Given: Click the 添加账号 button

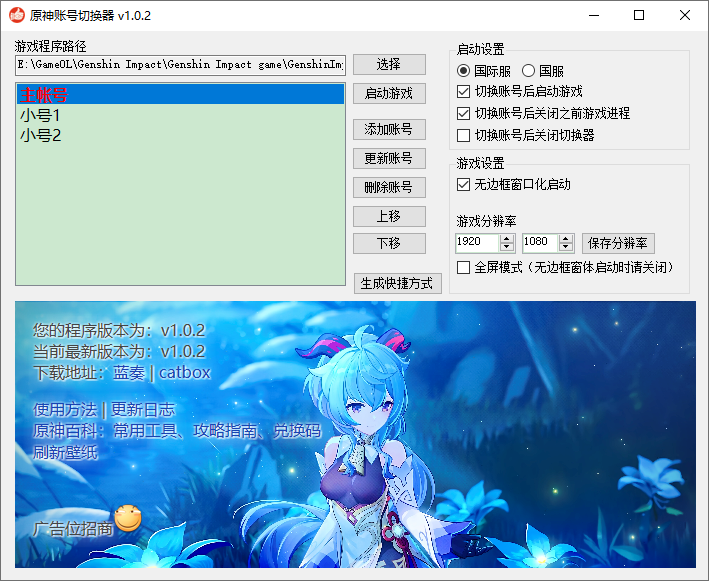Looking at the screenshot, I should pos(389,130).
